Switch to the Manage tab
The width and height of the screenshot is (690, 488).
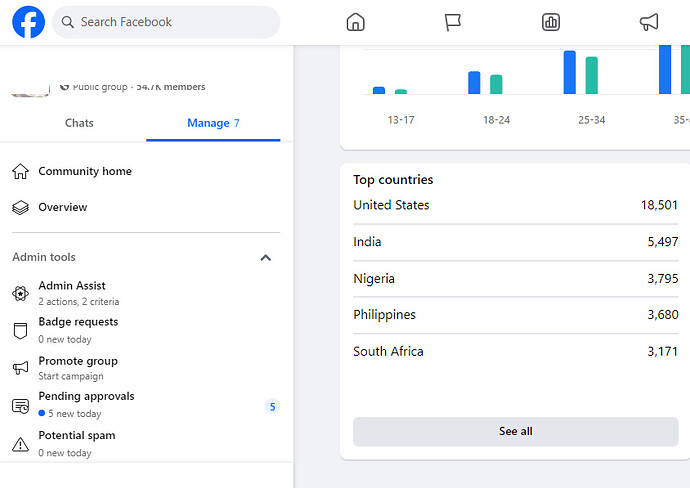click(x=213, y=123)
